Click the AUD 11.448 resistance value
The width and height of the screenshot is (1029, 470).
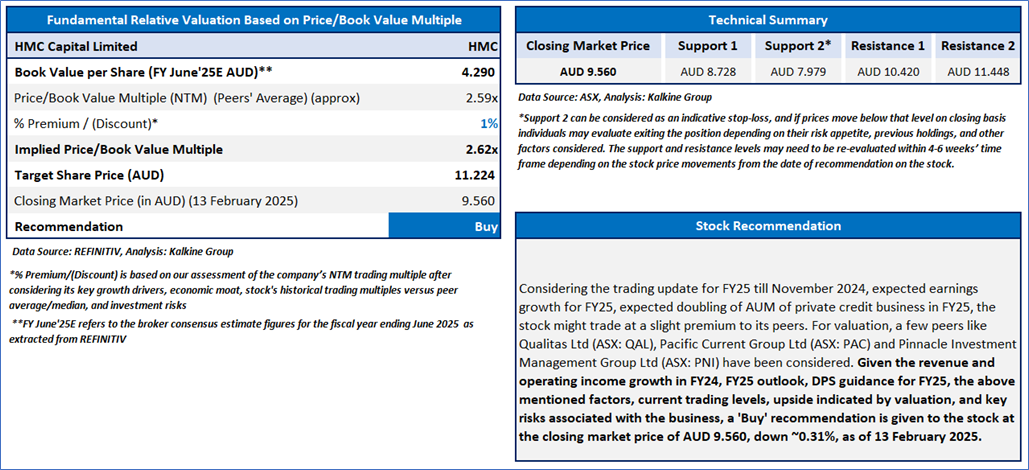pyautogui.click(x=978, y=72)
